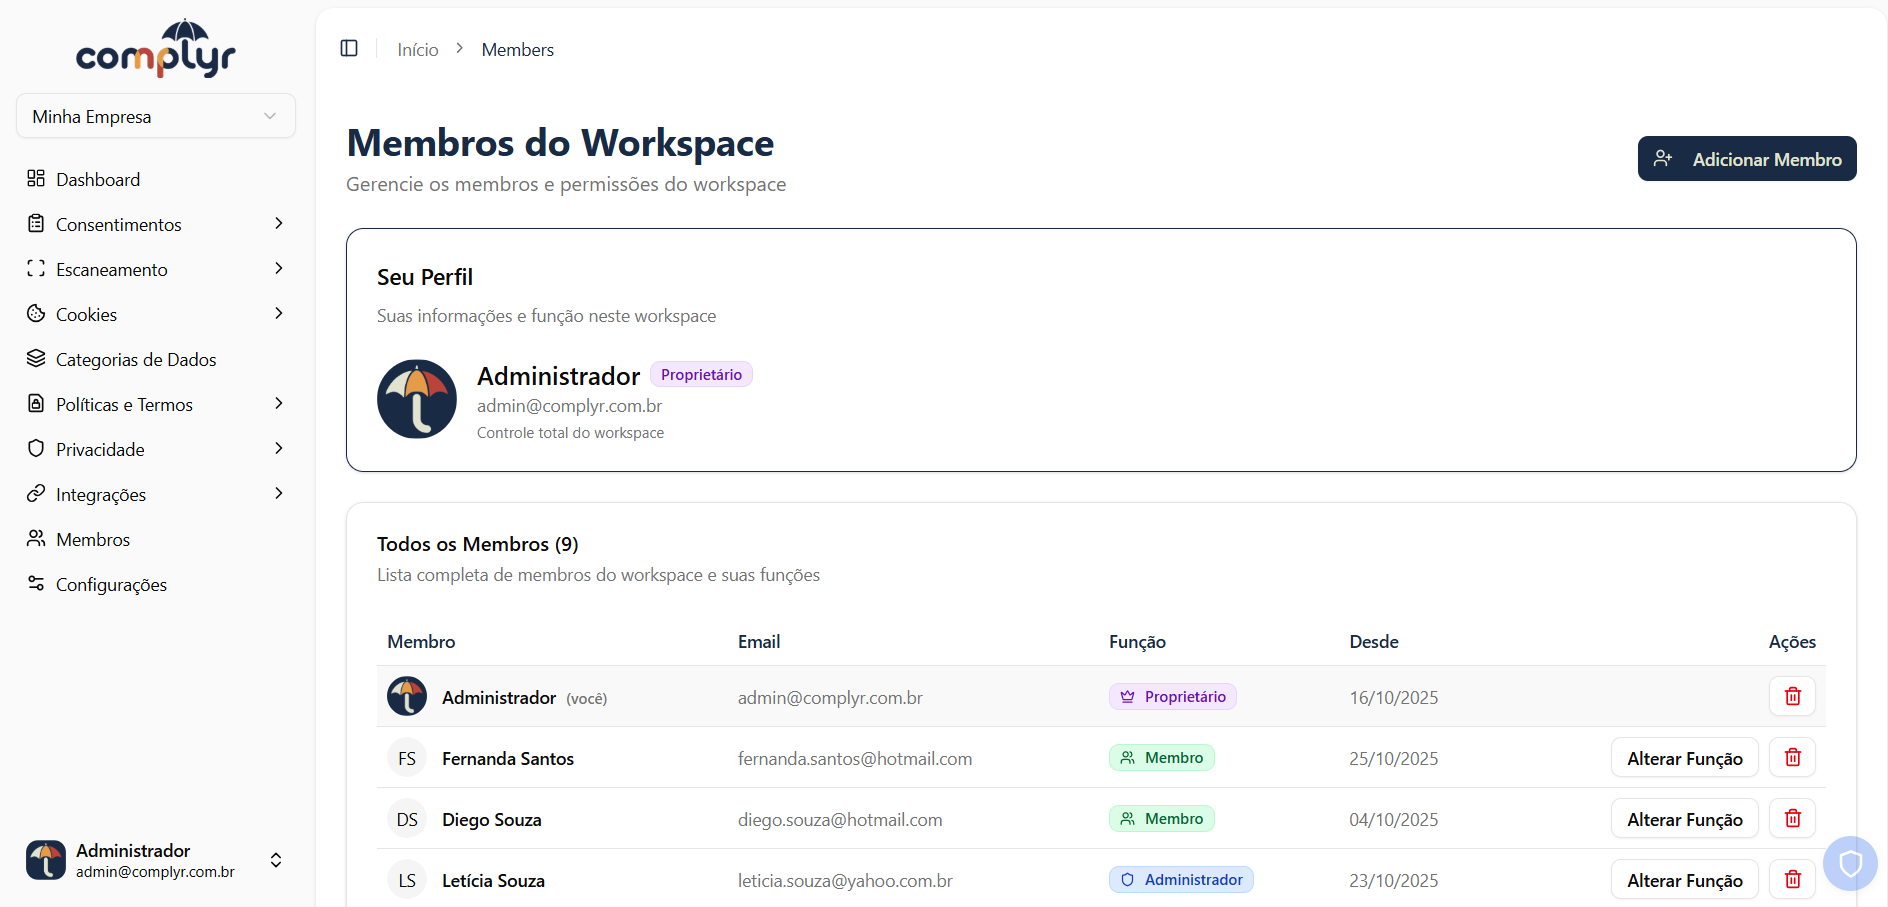Delete Diego Souza using the trash icon
The height and width of the screenshot is (907, 1888).
(1792, 818)
